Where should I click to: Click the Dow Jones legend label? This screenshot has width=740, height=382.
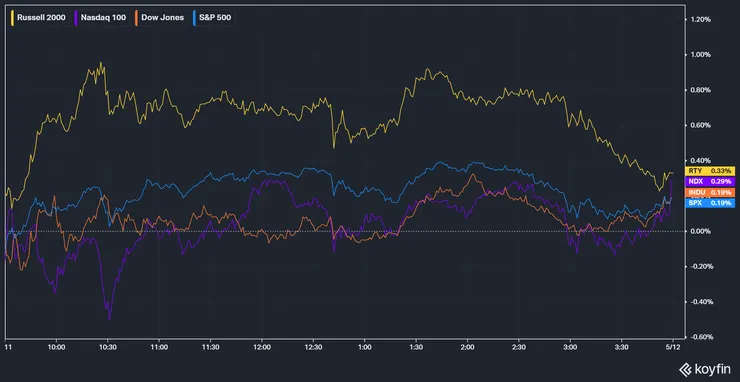pos(163,18)
